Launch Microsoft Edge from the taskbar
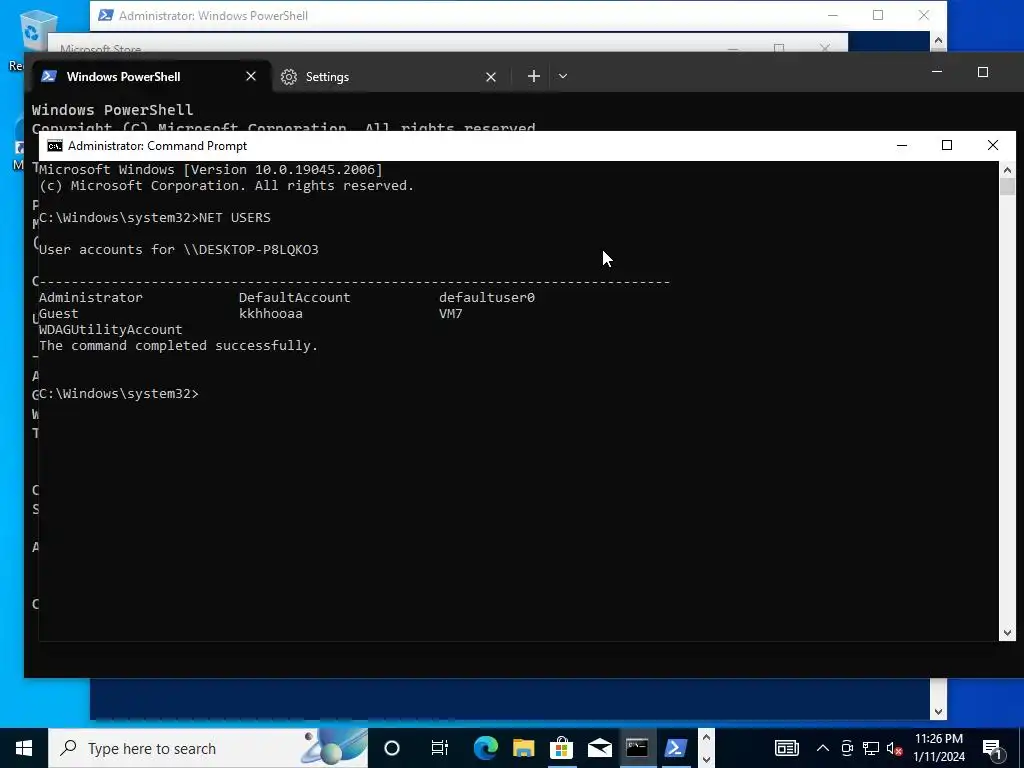 tap(485, 748)
